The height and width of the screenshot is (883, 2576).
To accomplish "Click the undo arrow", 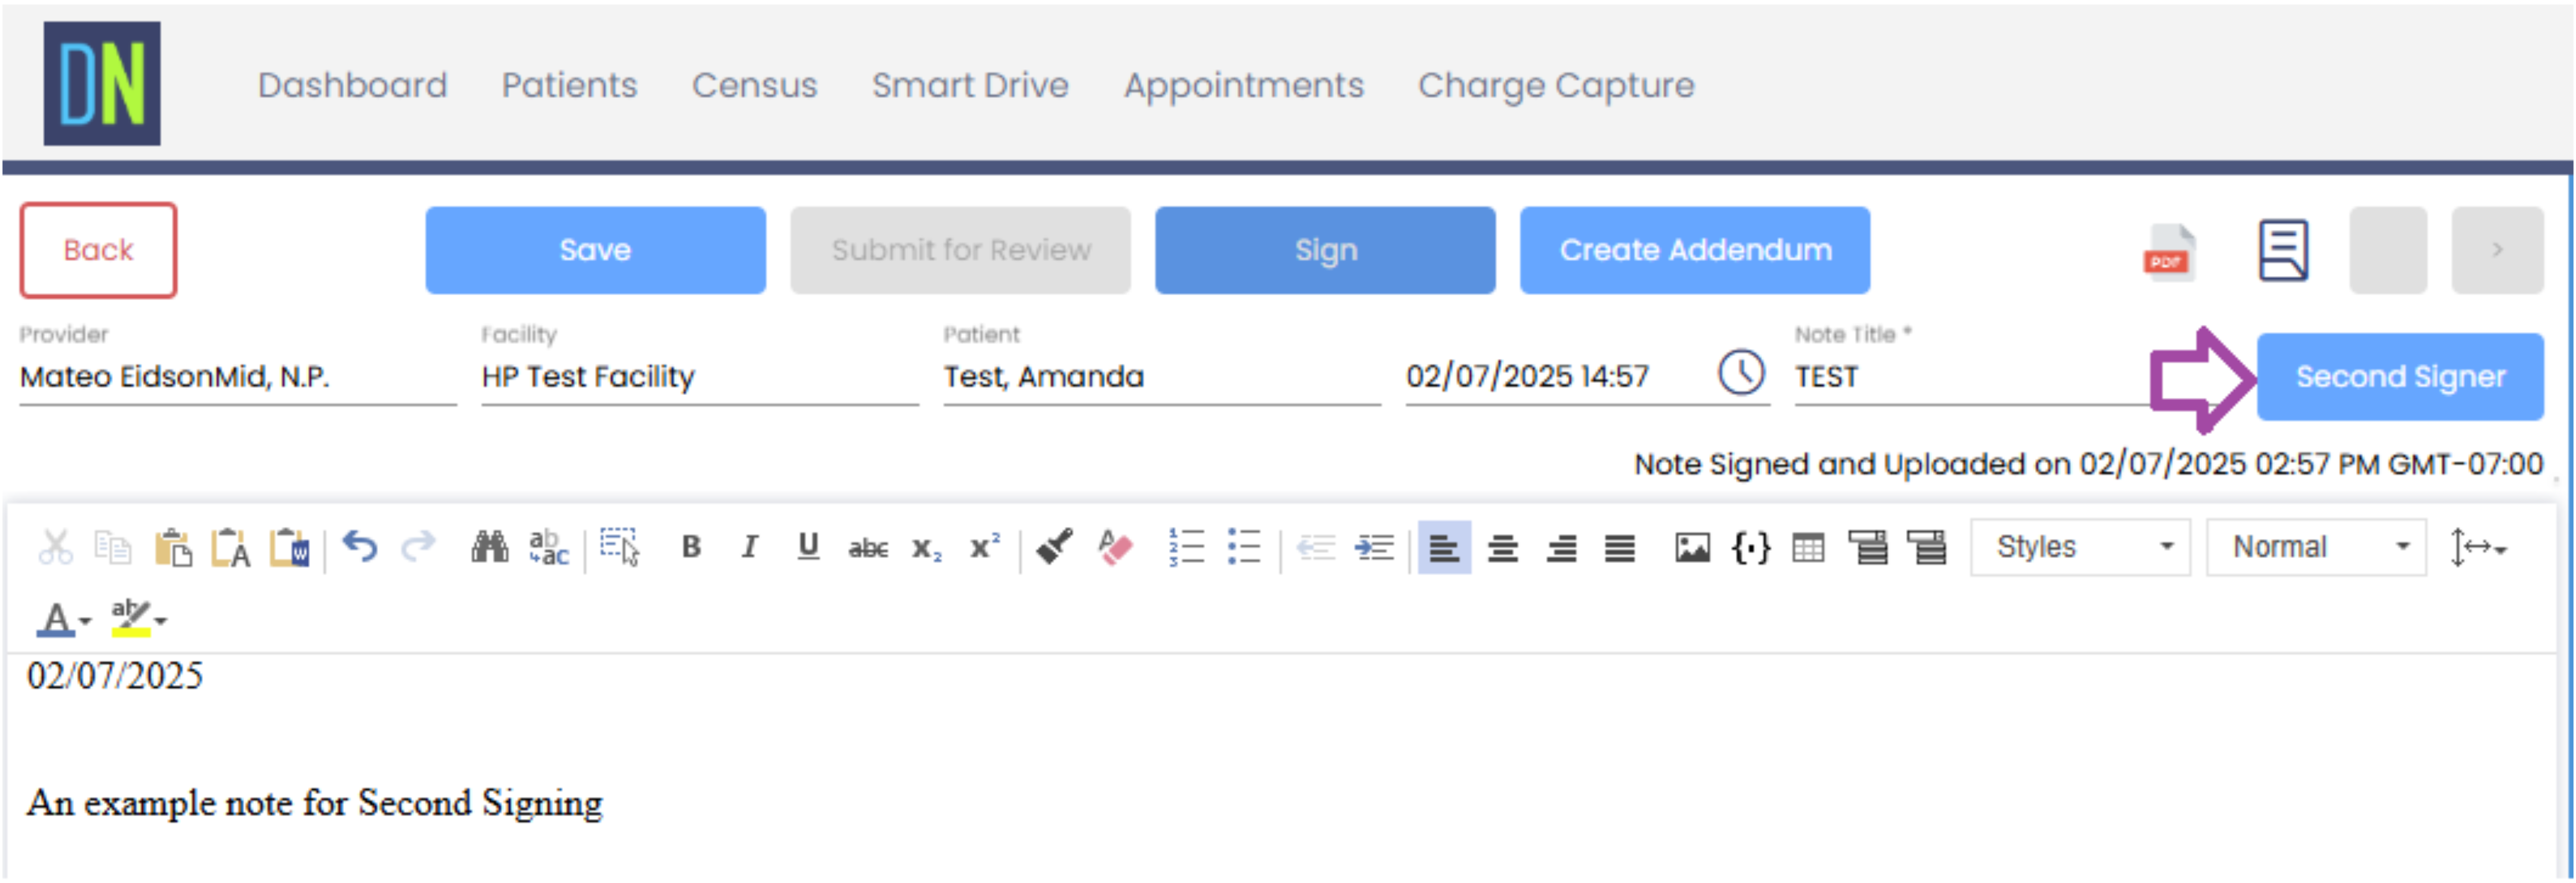I will pyautogui.click(x=360, y=547).
